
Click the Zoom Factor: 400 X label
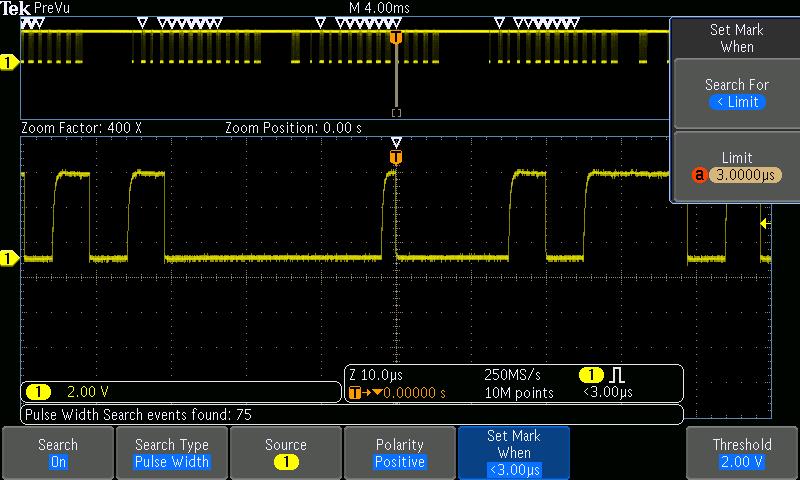pos(81,128)
